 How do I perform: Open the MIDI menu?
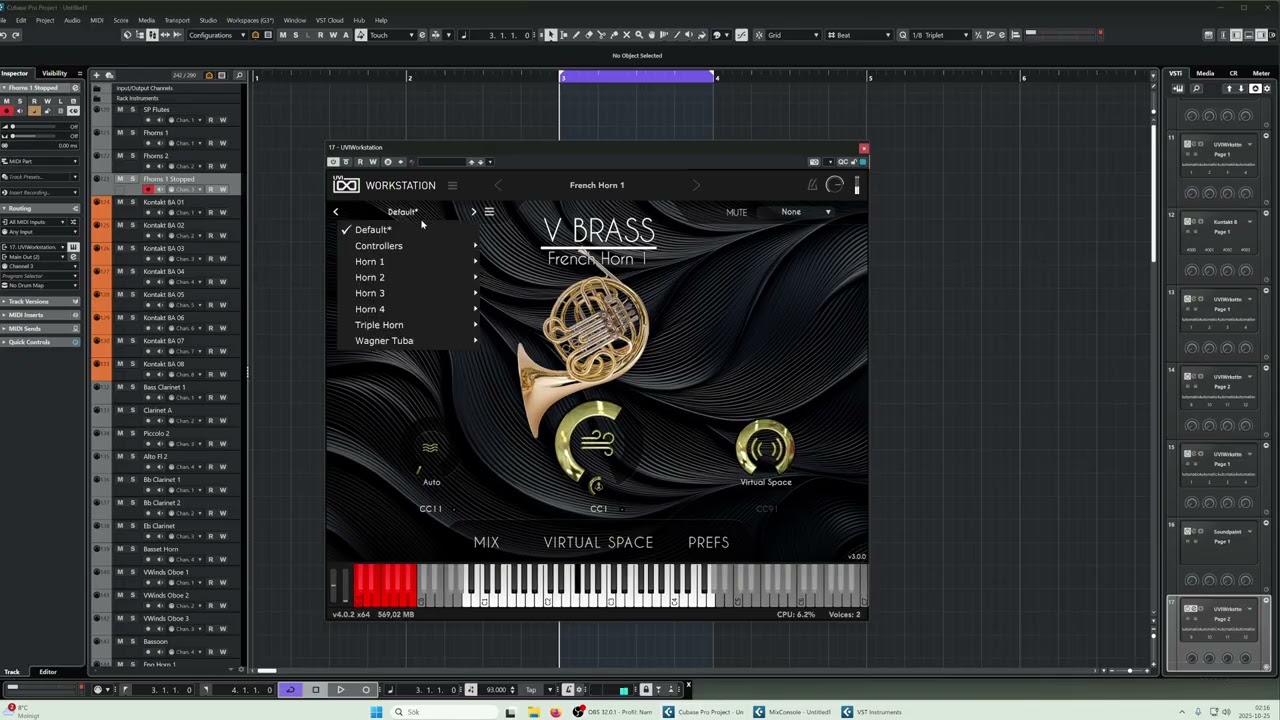(96, 20)
